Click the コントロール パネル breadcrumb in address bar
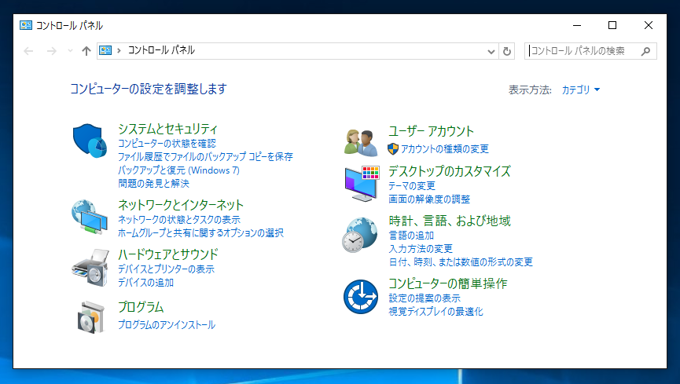 coord(161,50)
